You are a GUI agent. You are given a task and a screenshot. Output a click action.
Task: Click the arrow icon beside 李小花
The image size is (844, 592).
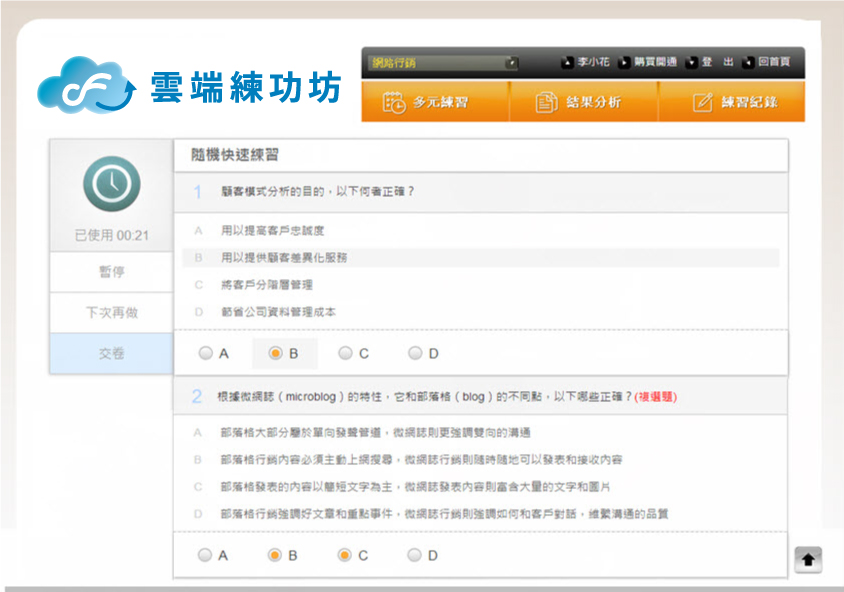tap(568, 62)
